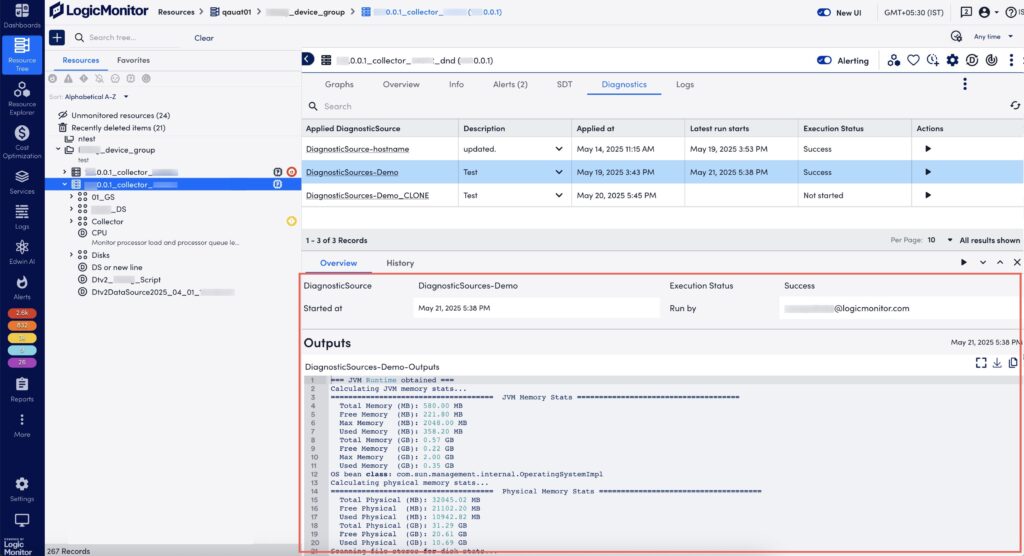The image size is (1024, 556).
Task: Open Recently deleted items (21)
Action: [x=118, y=127]
